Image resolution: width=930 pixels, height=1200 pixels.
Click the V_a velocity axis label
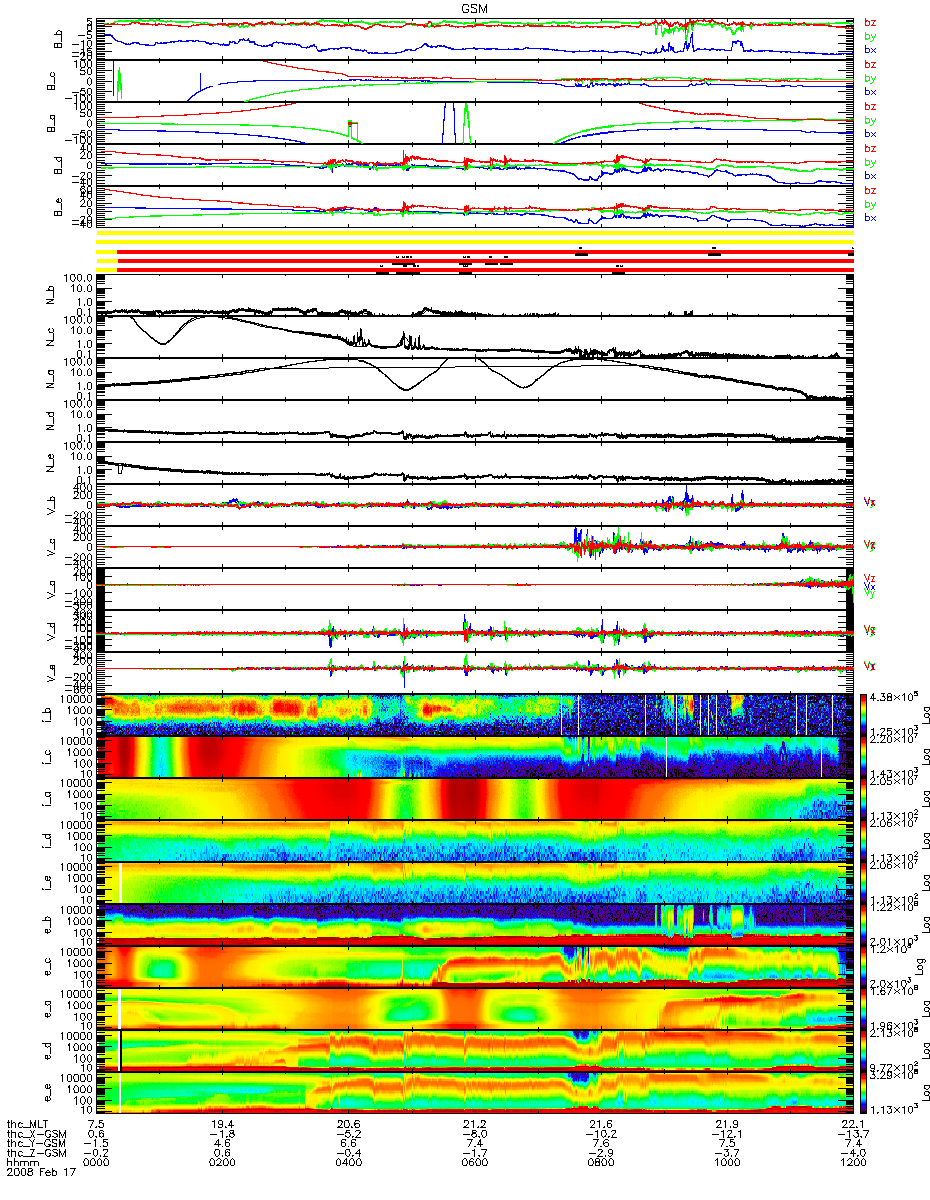pos(52,590)
